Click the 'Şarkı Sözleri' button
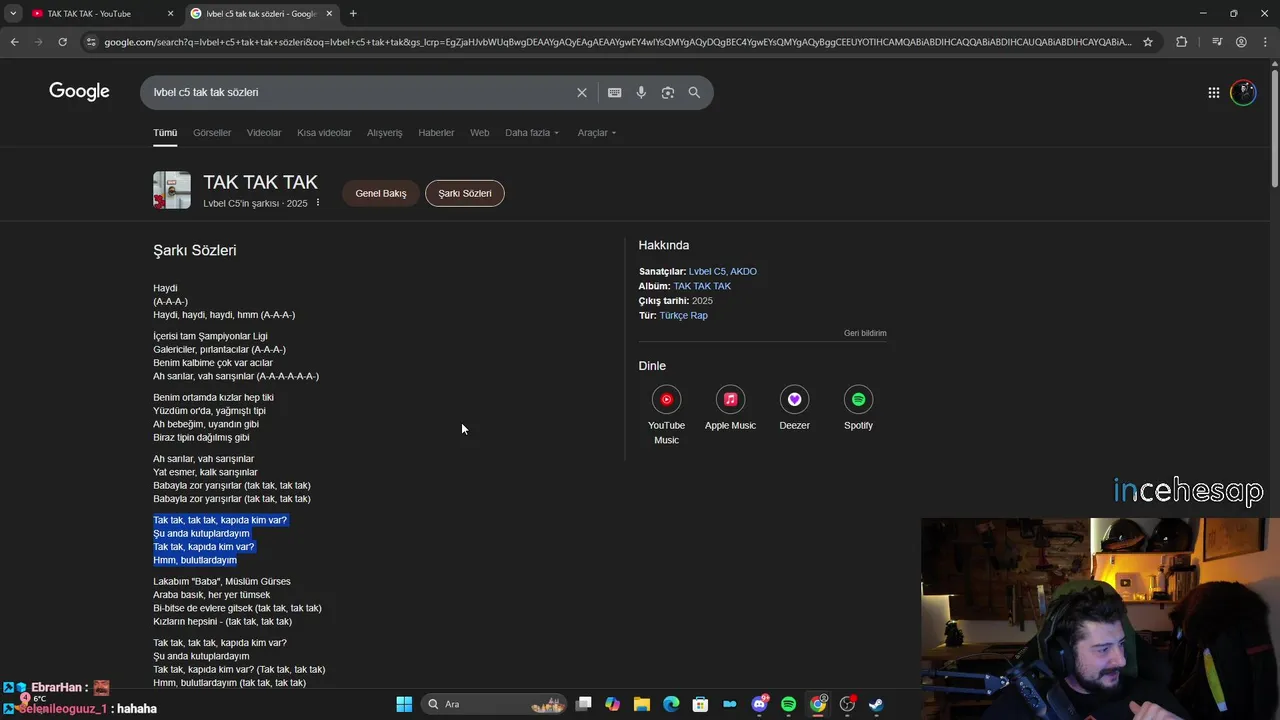Screen dimensions: 1280x720 click(465, 193)
